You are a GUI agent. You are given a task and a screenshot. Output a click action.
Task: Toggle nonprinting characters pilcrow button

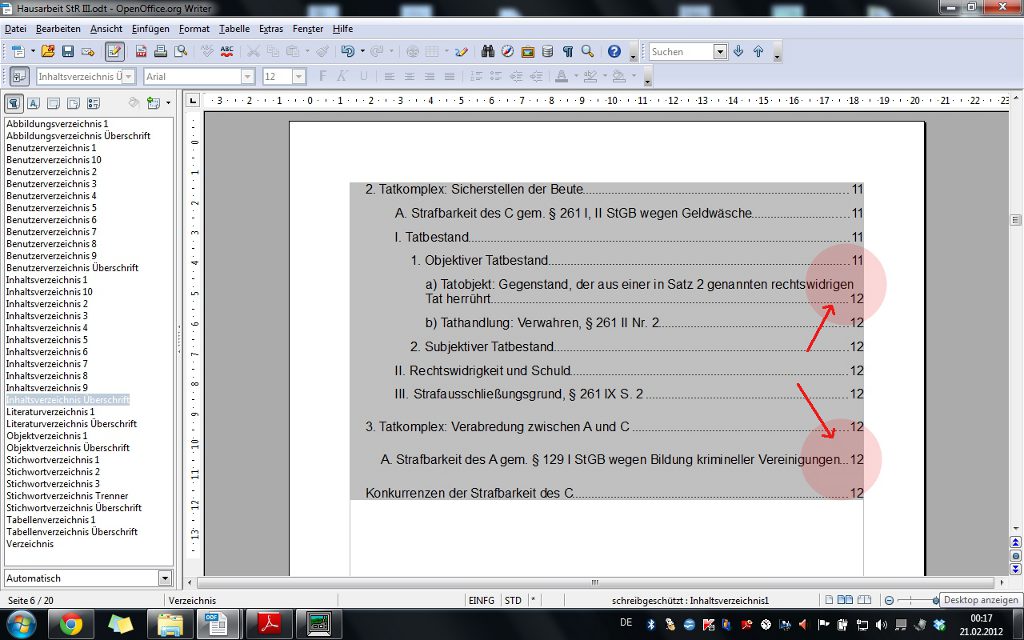[x=568, y=51]
